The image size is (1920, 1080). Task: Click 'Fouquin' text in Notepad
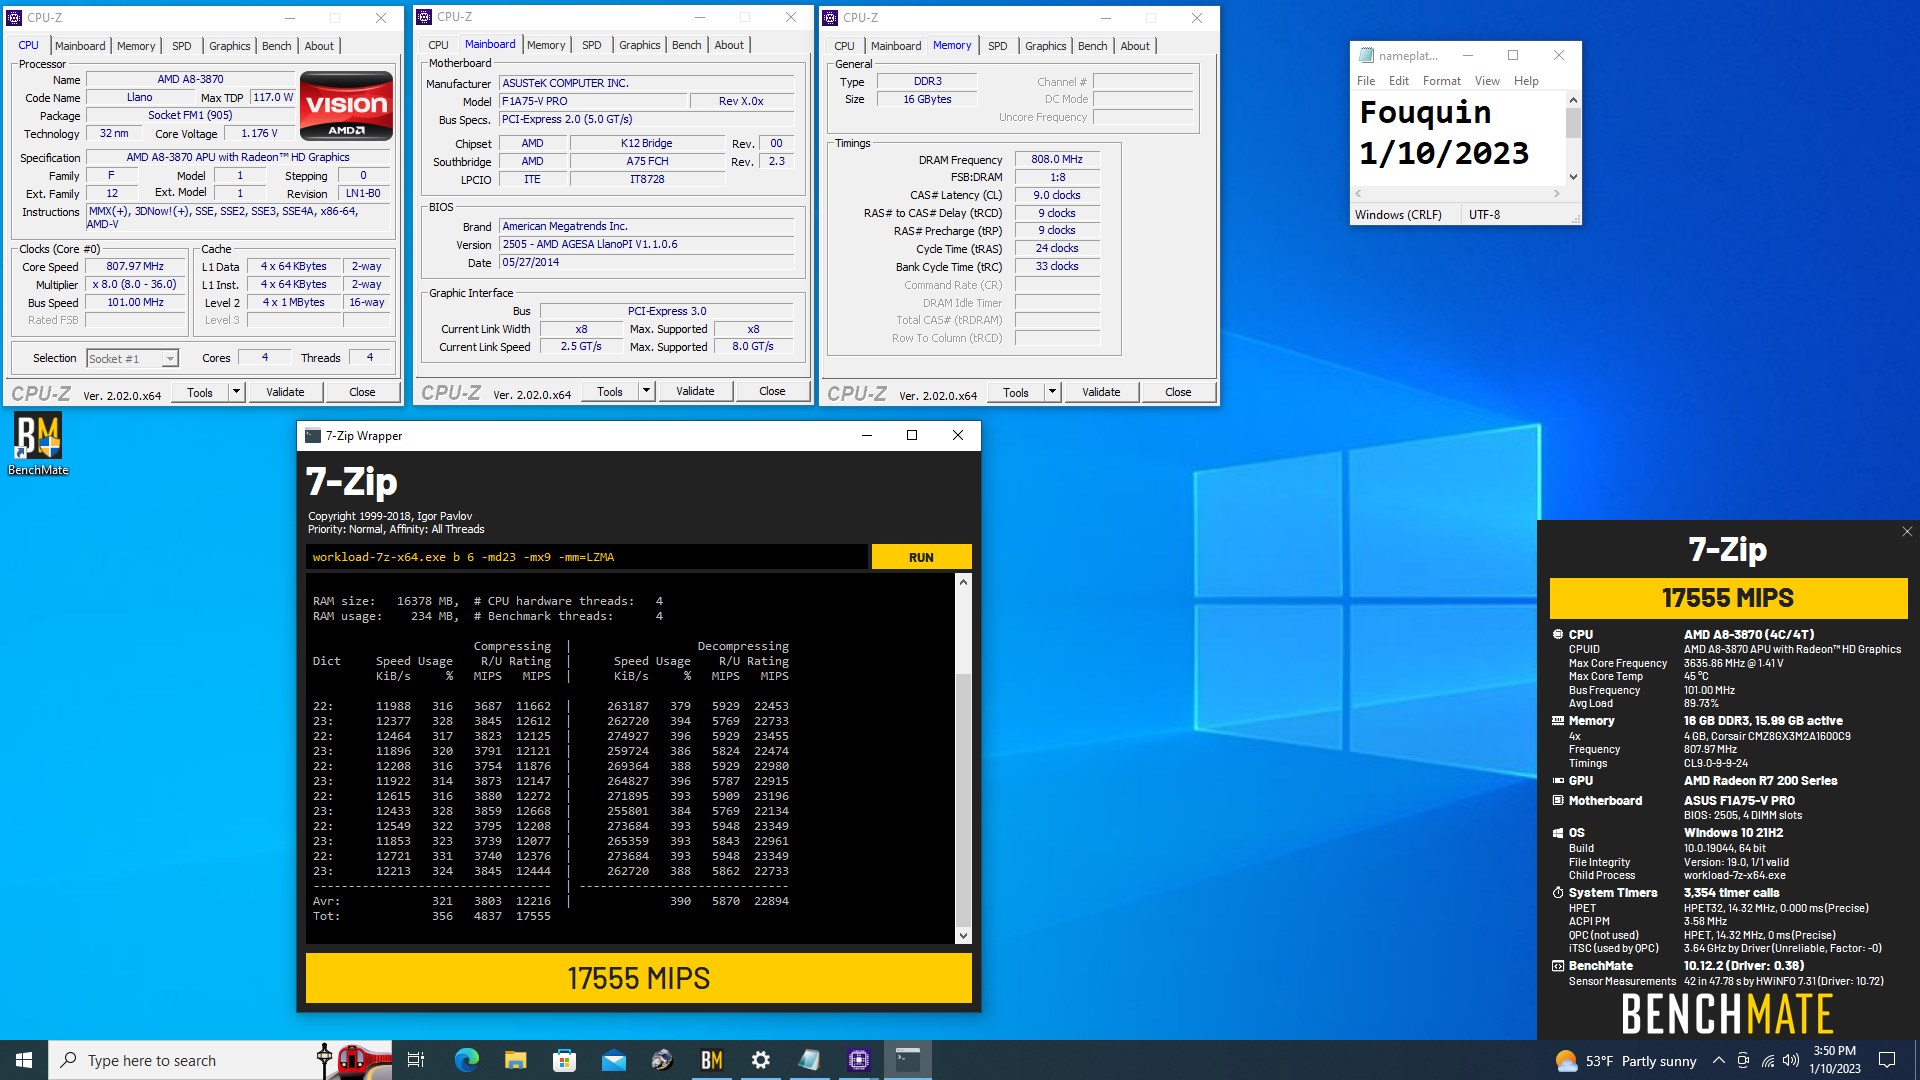[1425, 112]
